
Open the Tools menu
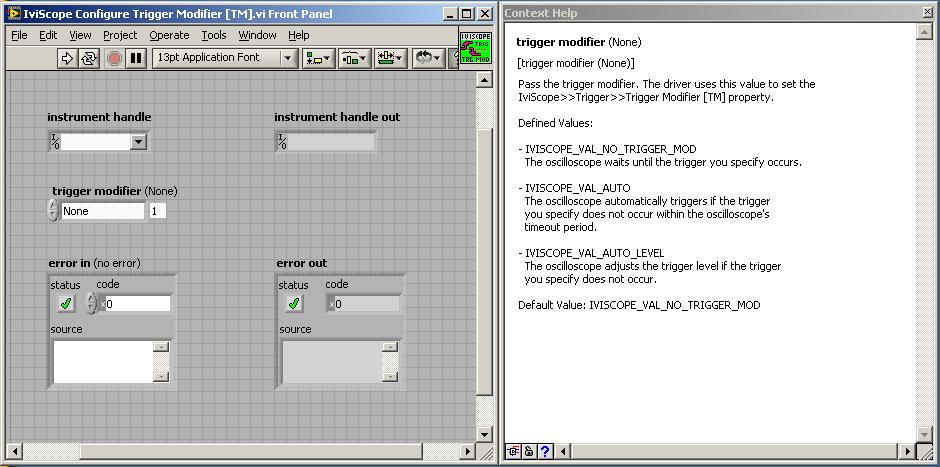click(213, 35)
